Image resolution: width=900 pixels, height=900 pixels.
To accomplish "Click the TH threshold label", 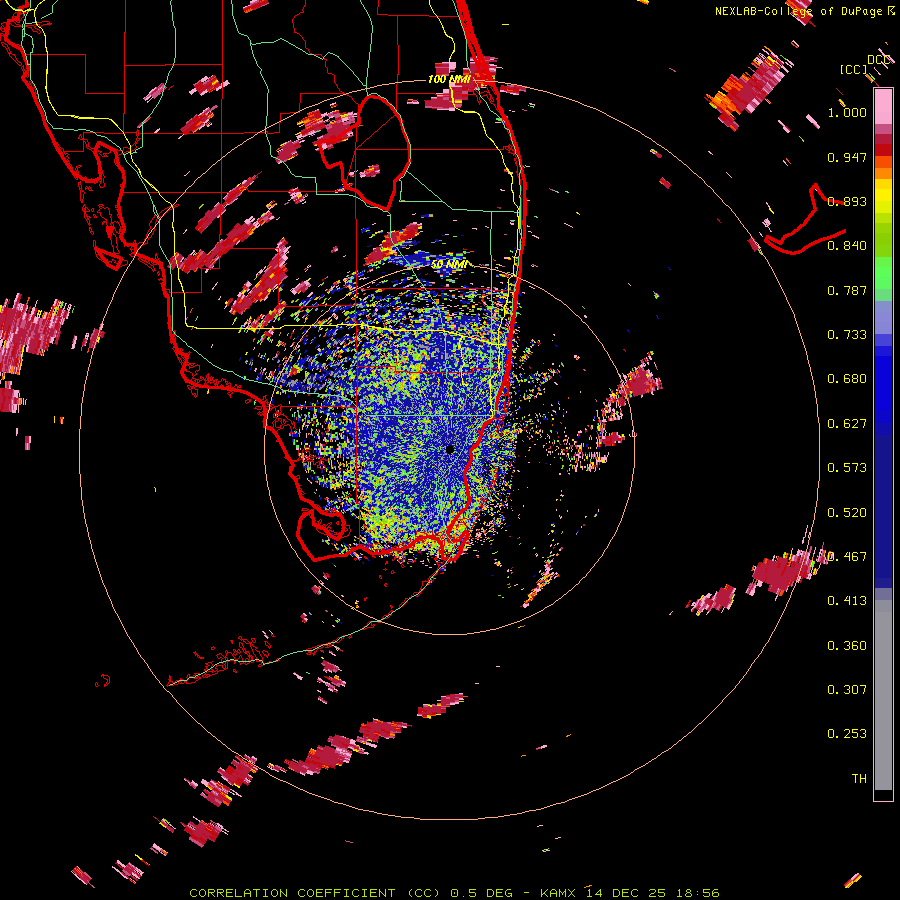I will [859, 779].
